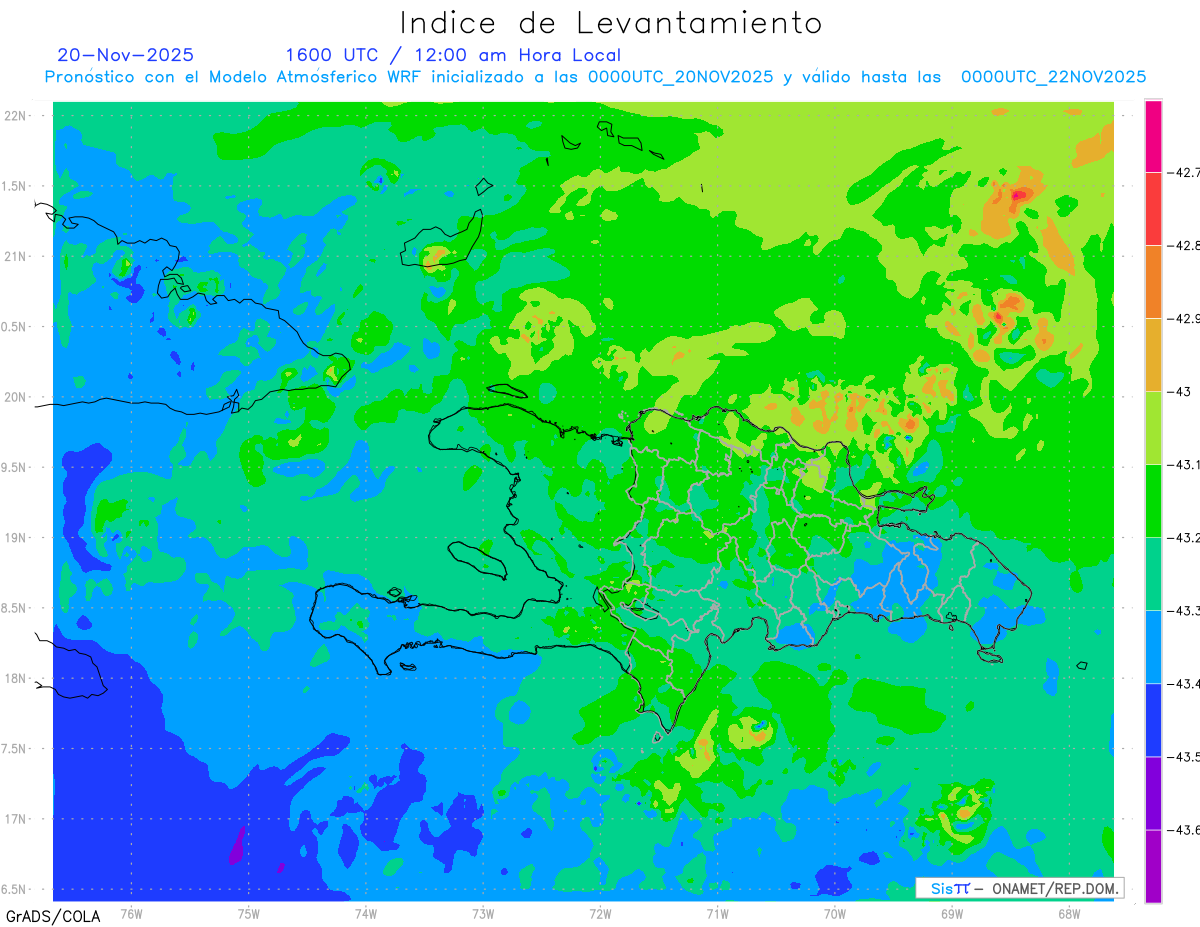
Task: Click the purple swatch at the legend bottom
Action: point(1153,866)
